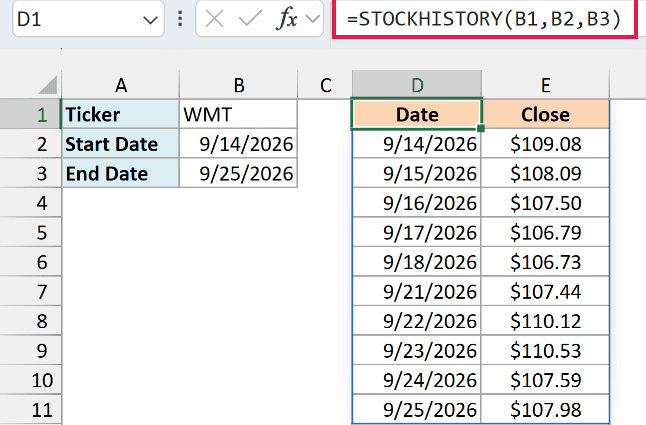
Task: Select row 6 header
Action: click(31, 262)
